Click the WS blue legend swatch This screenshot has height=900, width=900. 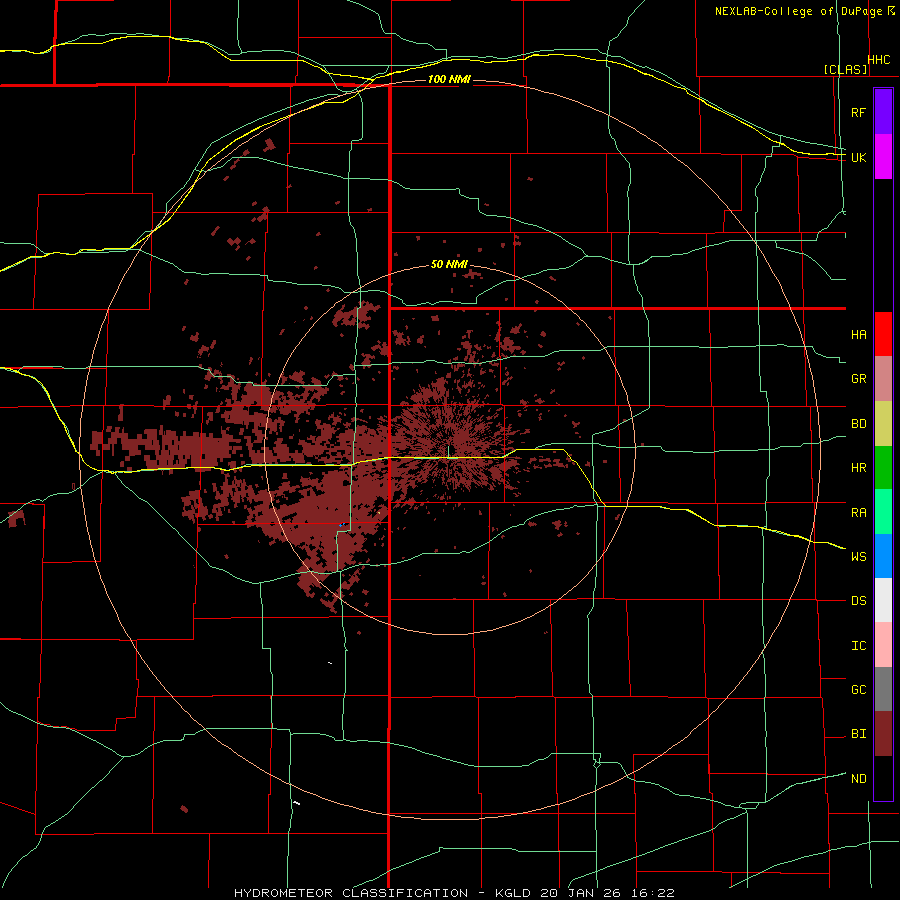pyautogui.click(x=883, y=556)
